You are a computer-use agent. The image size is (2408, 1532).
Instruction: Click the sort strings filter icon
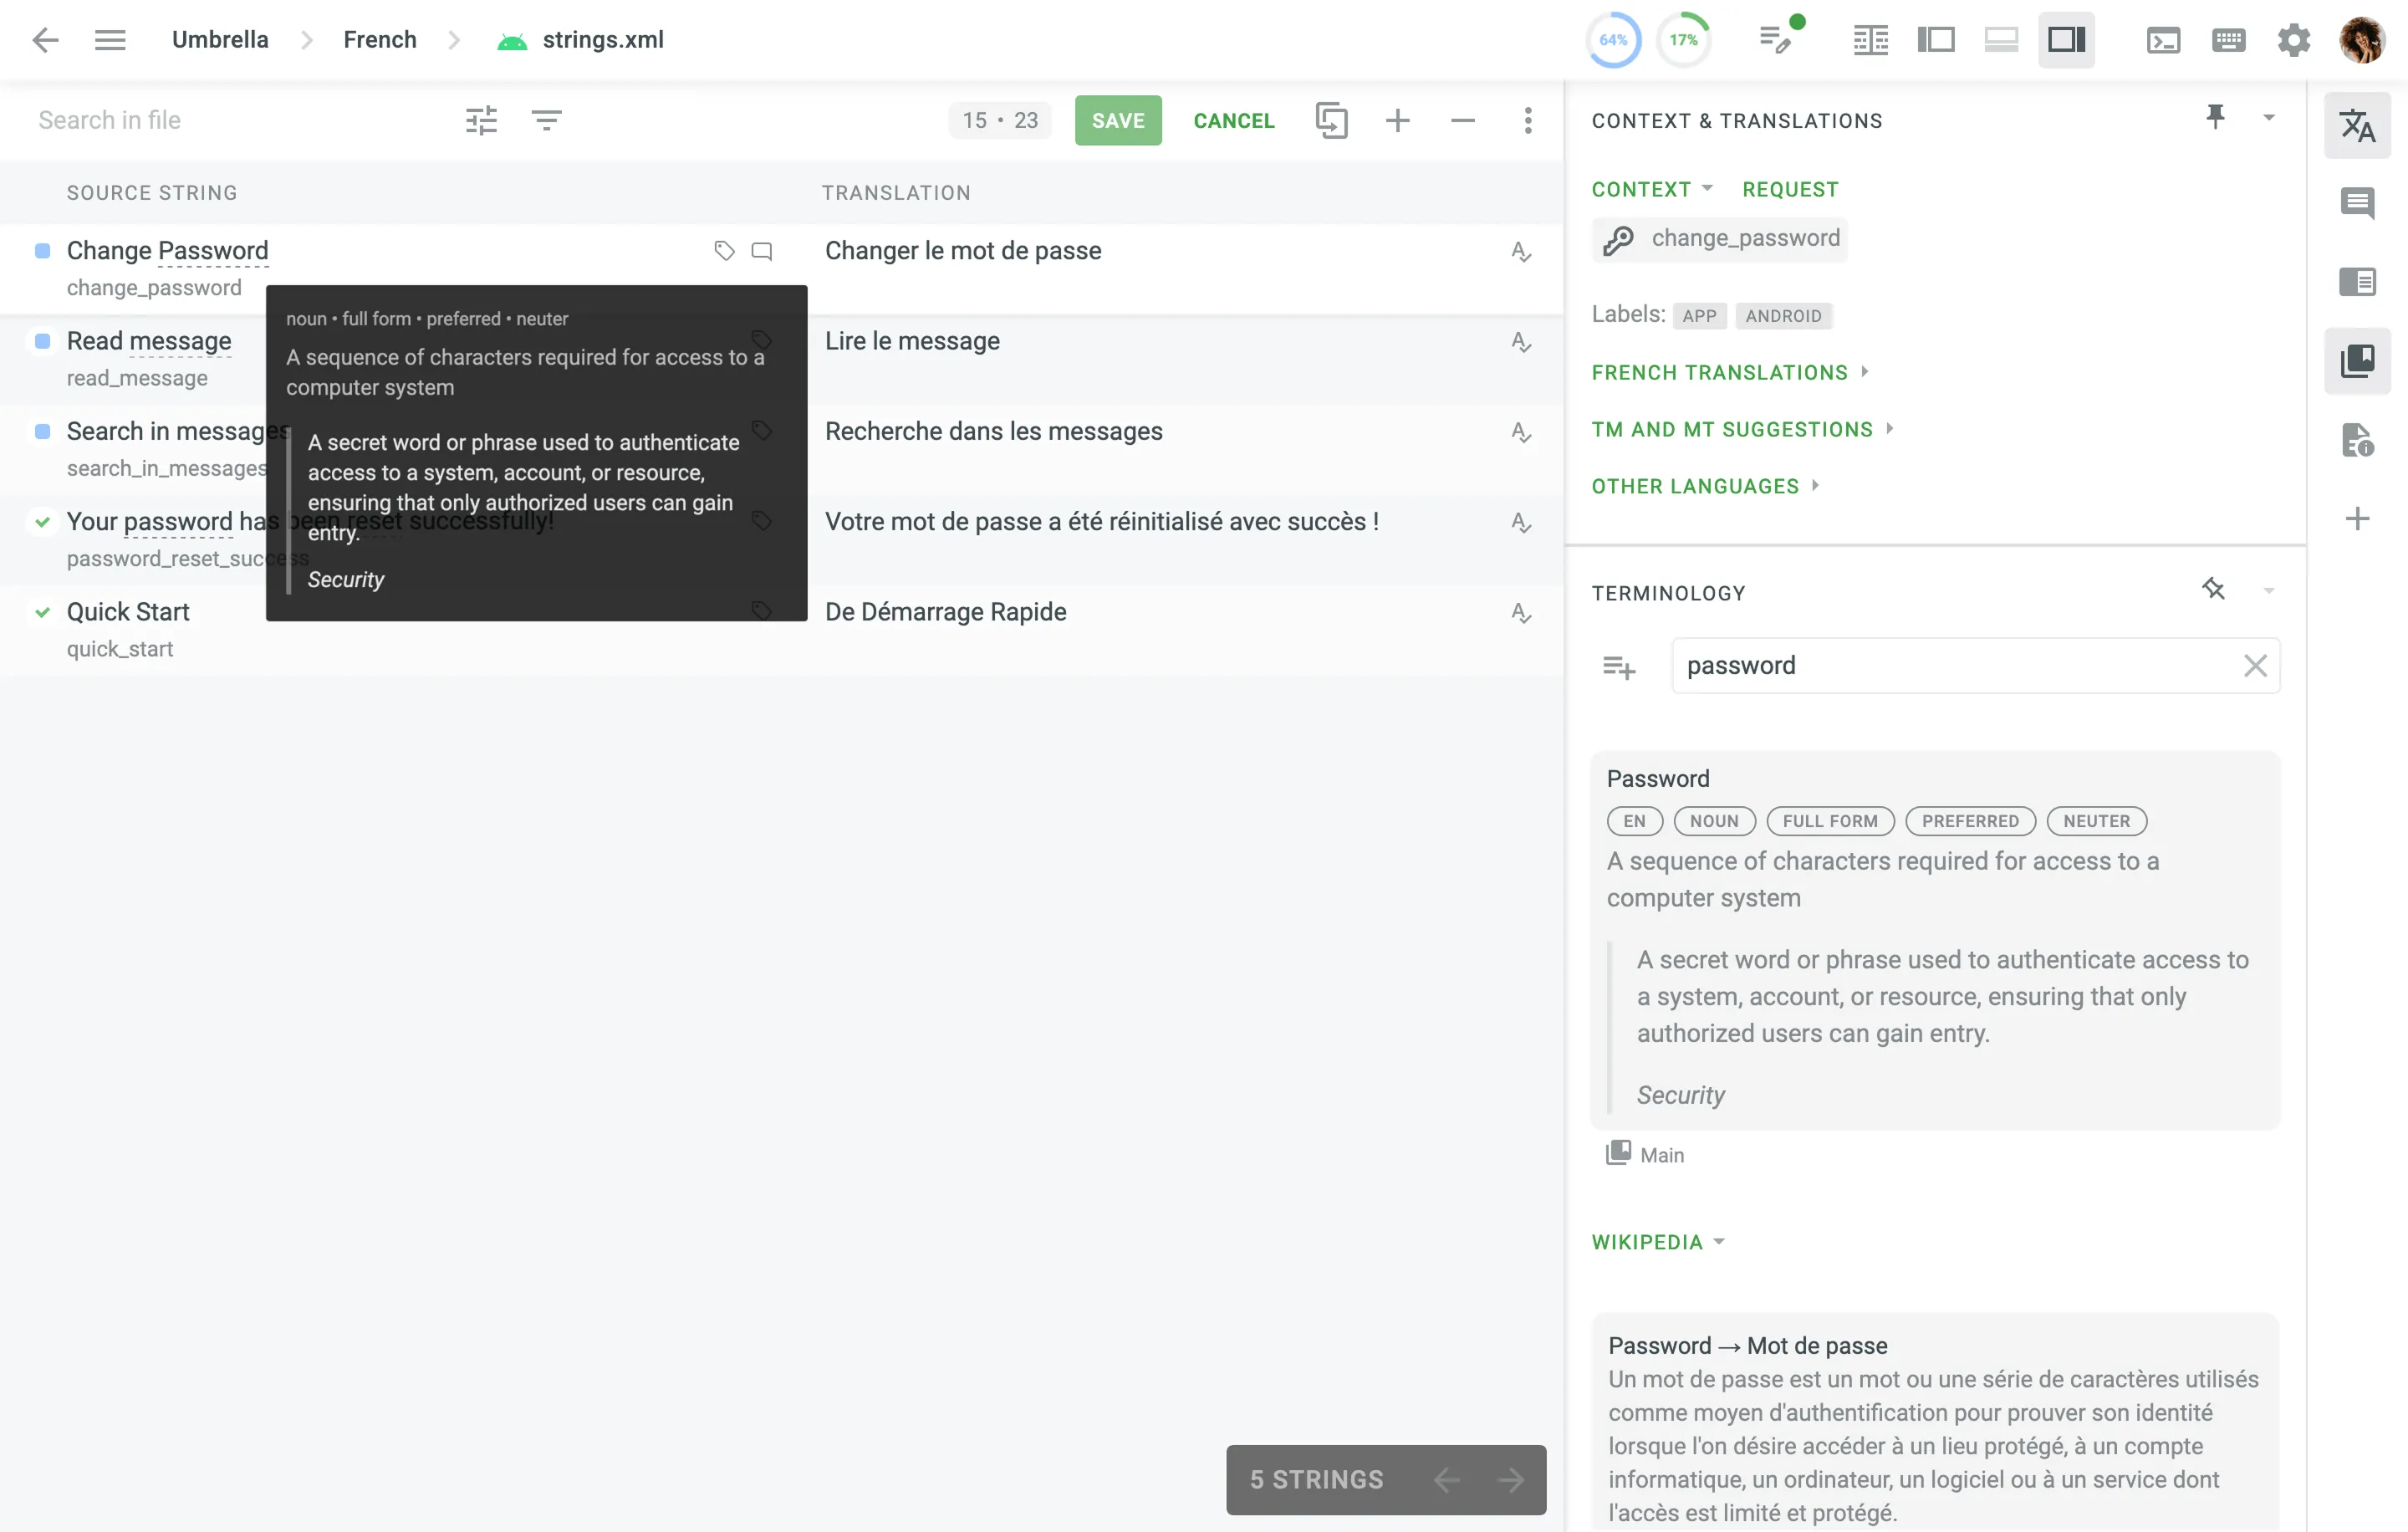point(546,120)
